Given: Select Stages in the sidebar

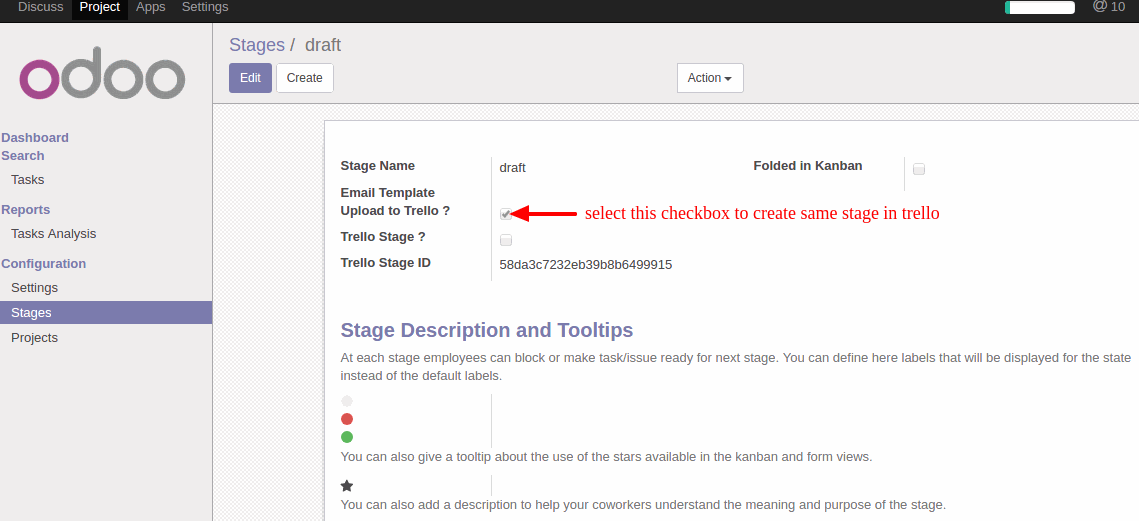Looking at the screenshot, I should pyautogui.click(x=106, y=313).
